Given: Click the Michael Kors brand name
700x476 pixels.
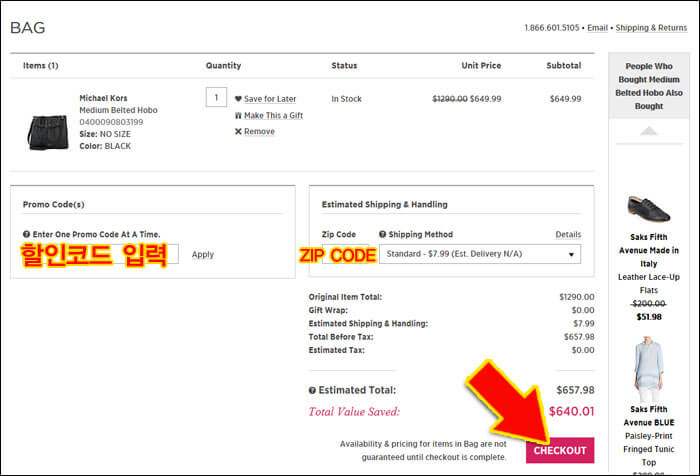Looking at the screenshot, I should pos(103,98).
